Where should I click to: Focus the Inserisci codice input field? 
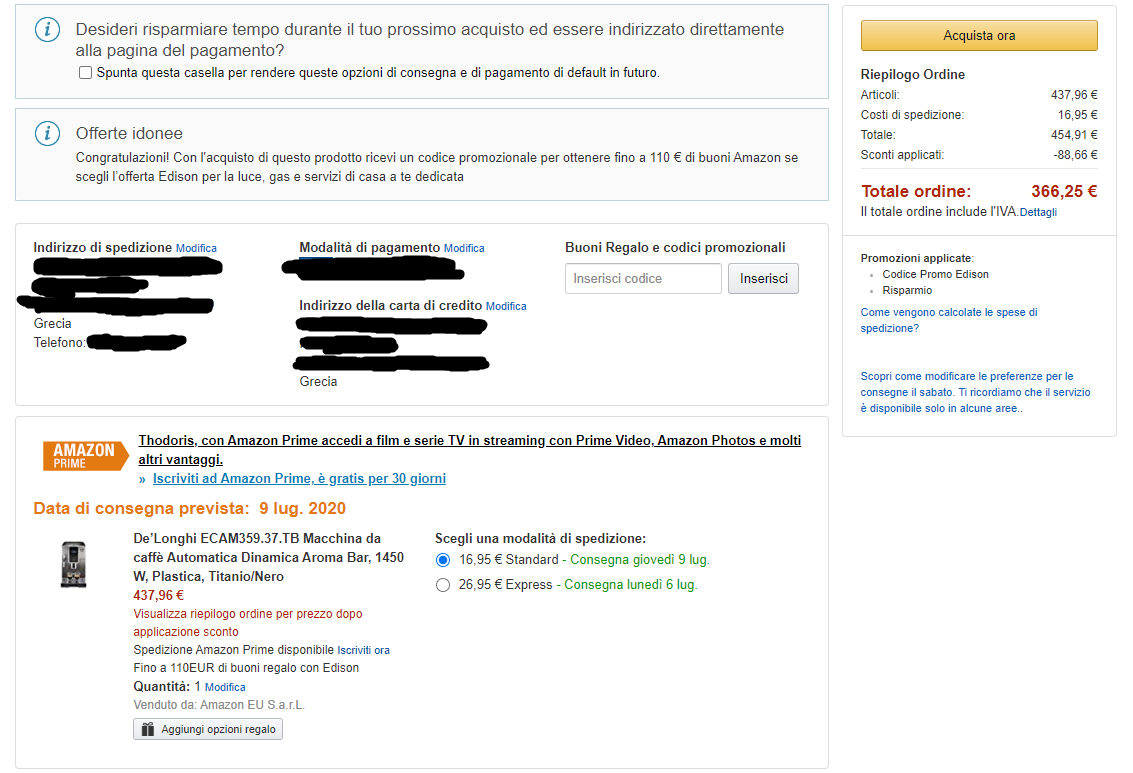pos(643,279)
